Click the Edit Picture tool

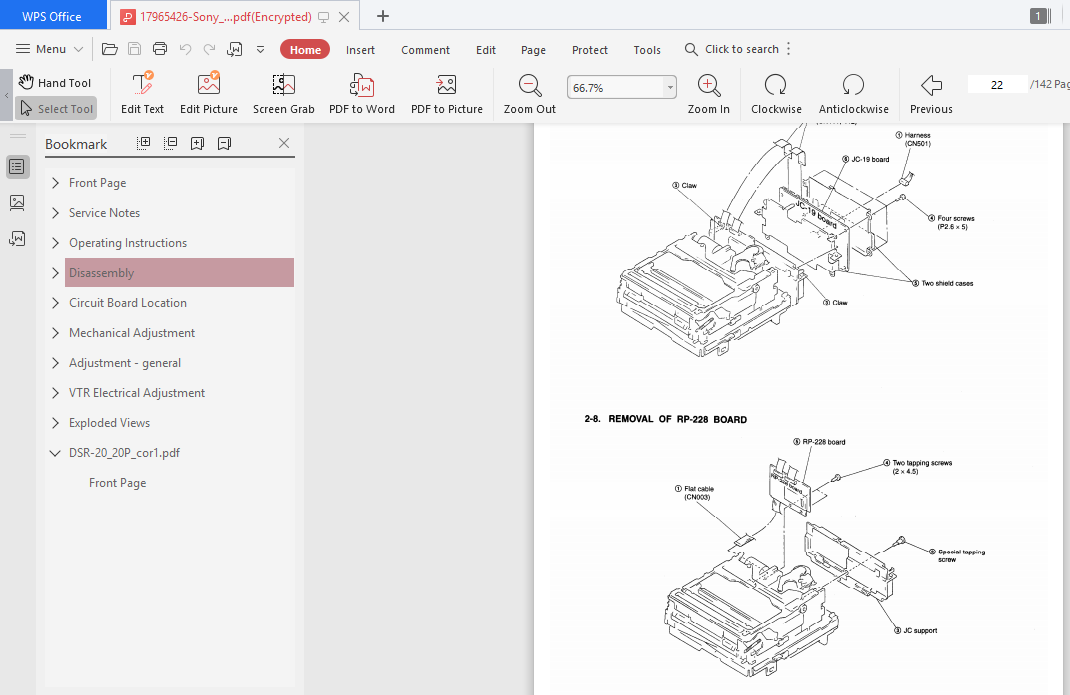coord(209,93)
